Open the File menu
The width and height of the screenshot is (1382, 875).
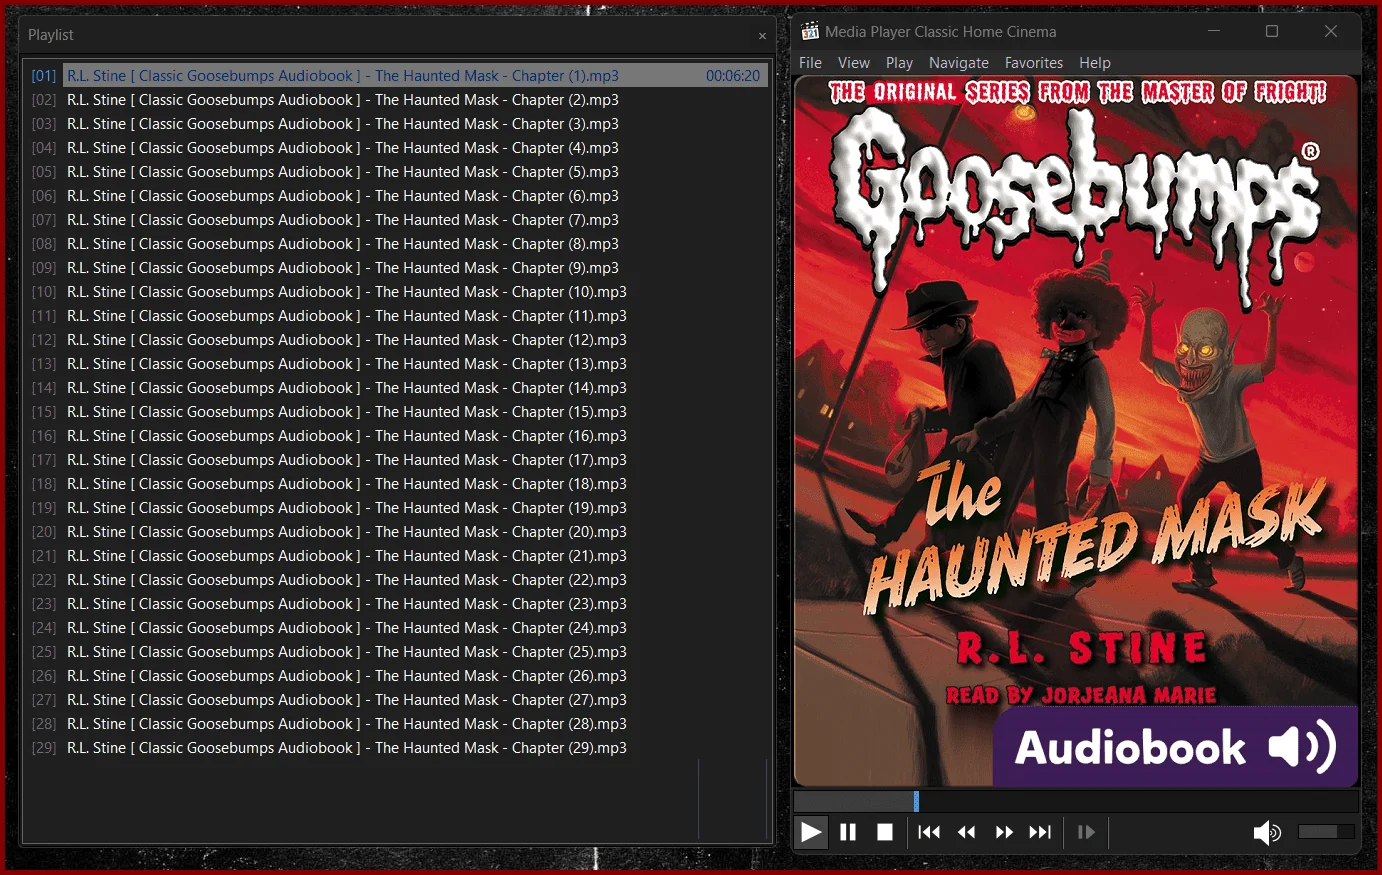pos(810,62)
